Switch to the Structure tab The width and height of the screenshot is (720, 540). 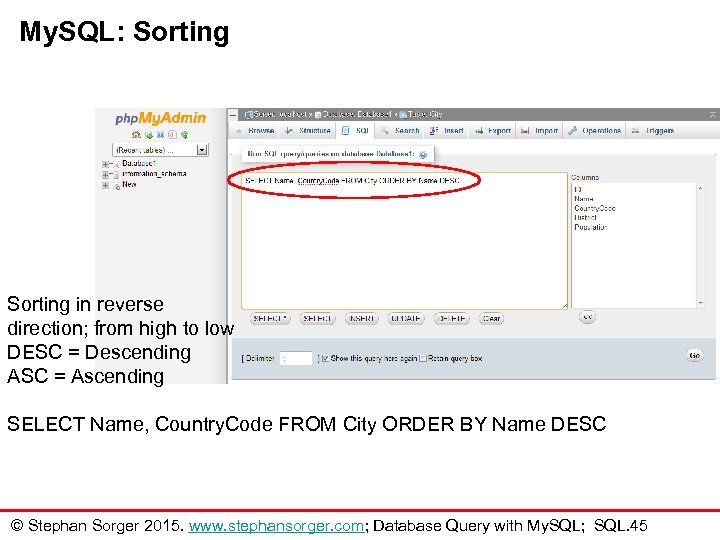click(x=308, y=131)
